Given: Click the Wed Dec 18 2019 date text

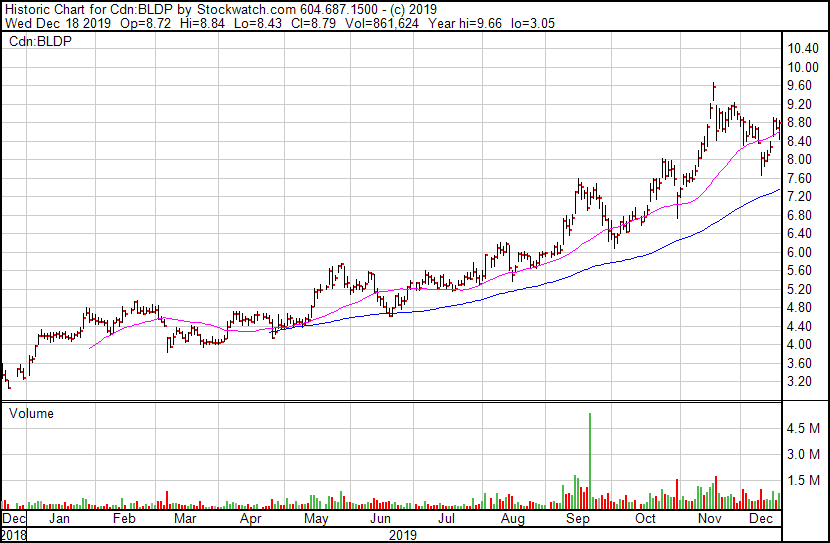Looking at the screenshot, I should pyautogui.click(x=58, y=23).
